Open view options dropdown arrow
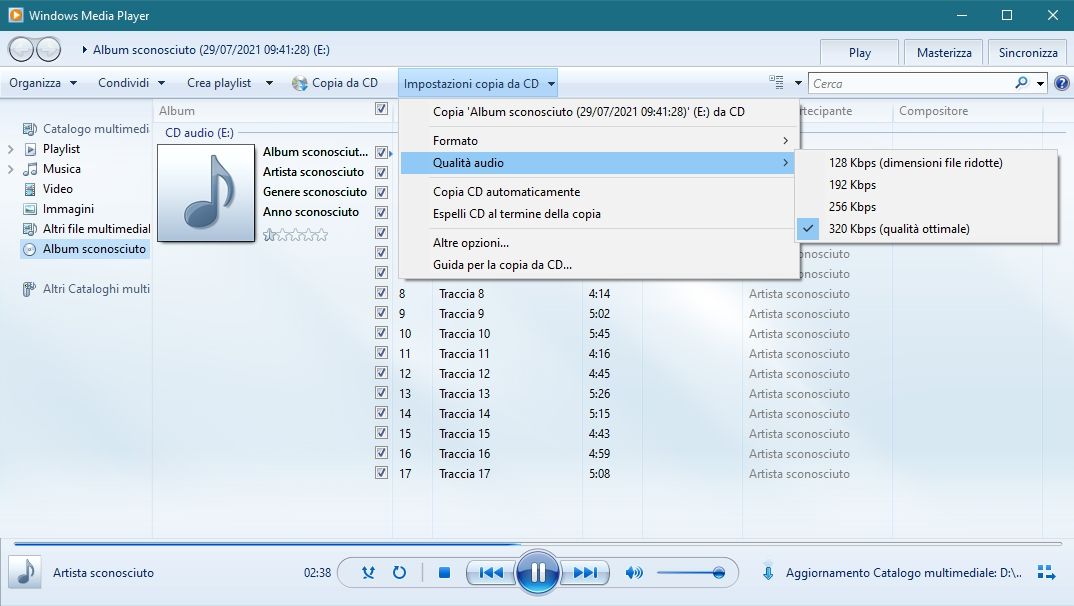The width and height of the screenshot is (1074, 606). click(x=798, y=83)
